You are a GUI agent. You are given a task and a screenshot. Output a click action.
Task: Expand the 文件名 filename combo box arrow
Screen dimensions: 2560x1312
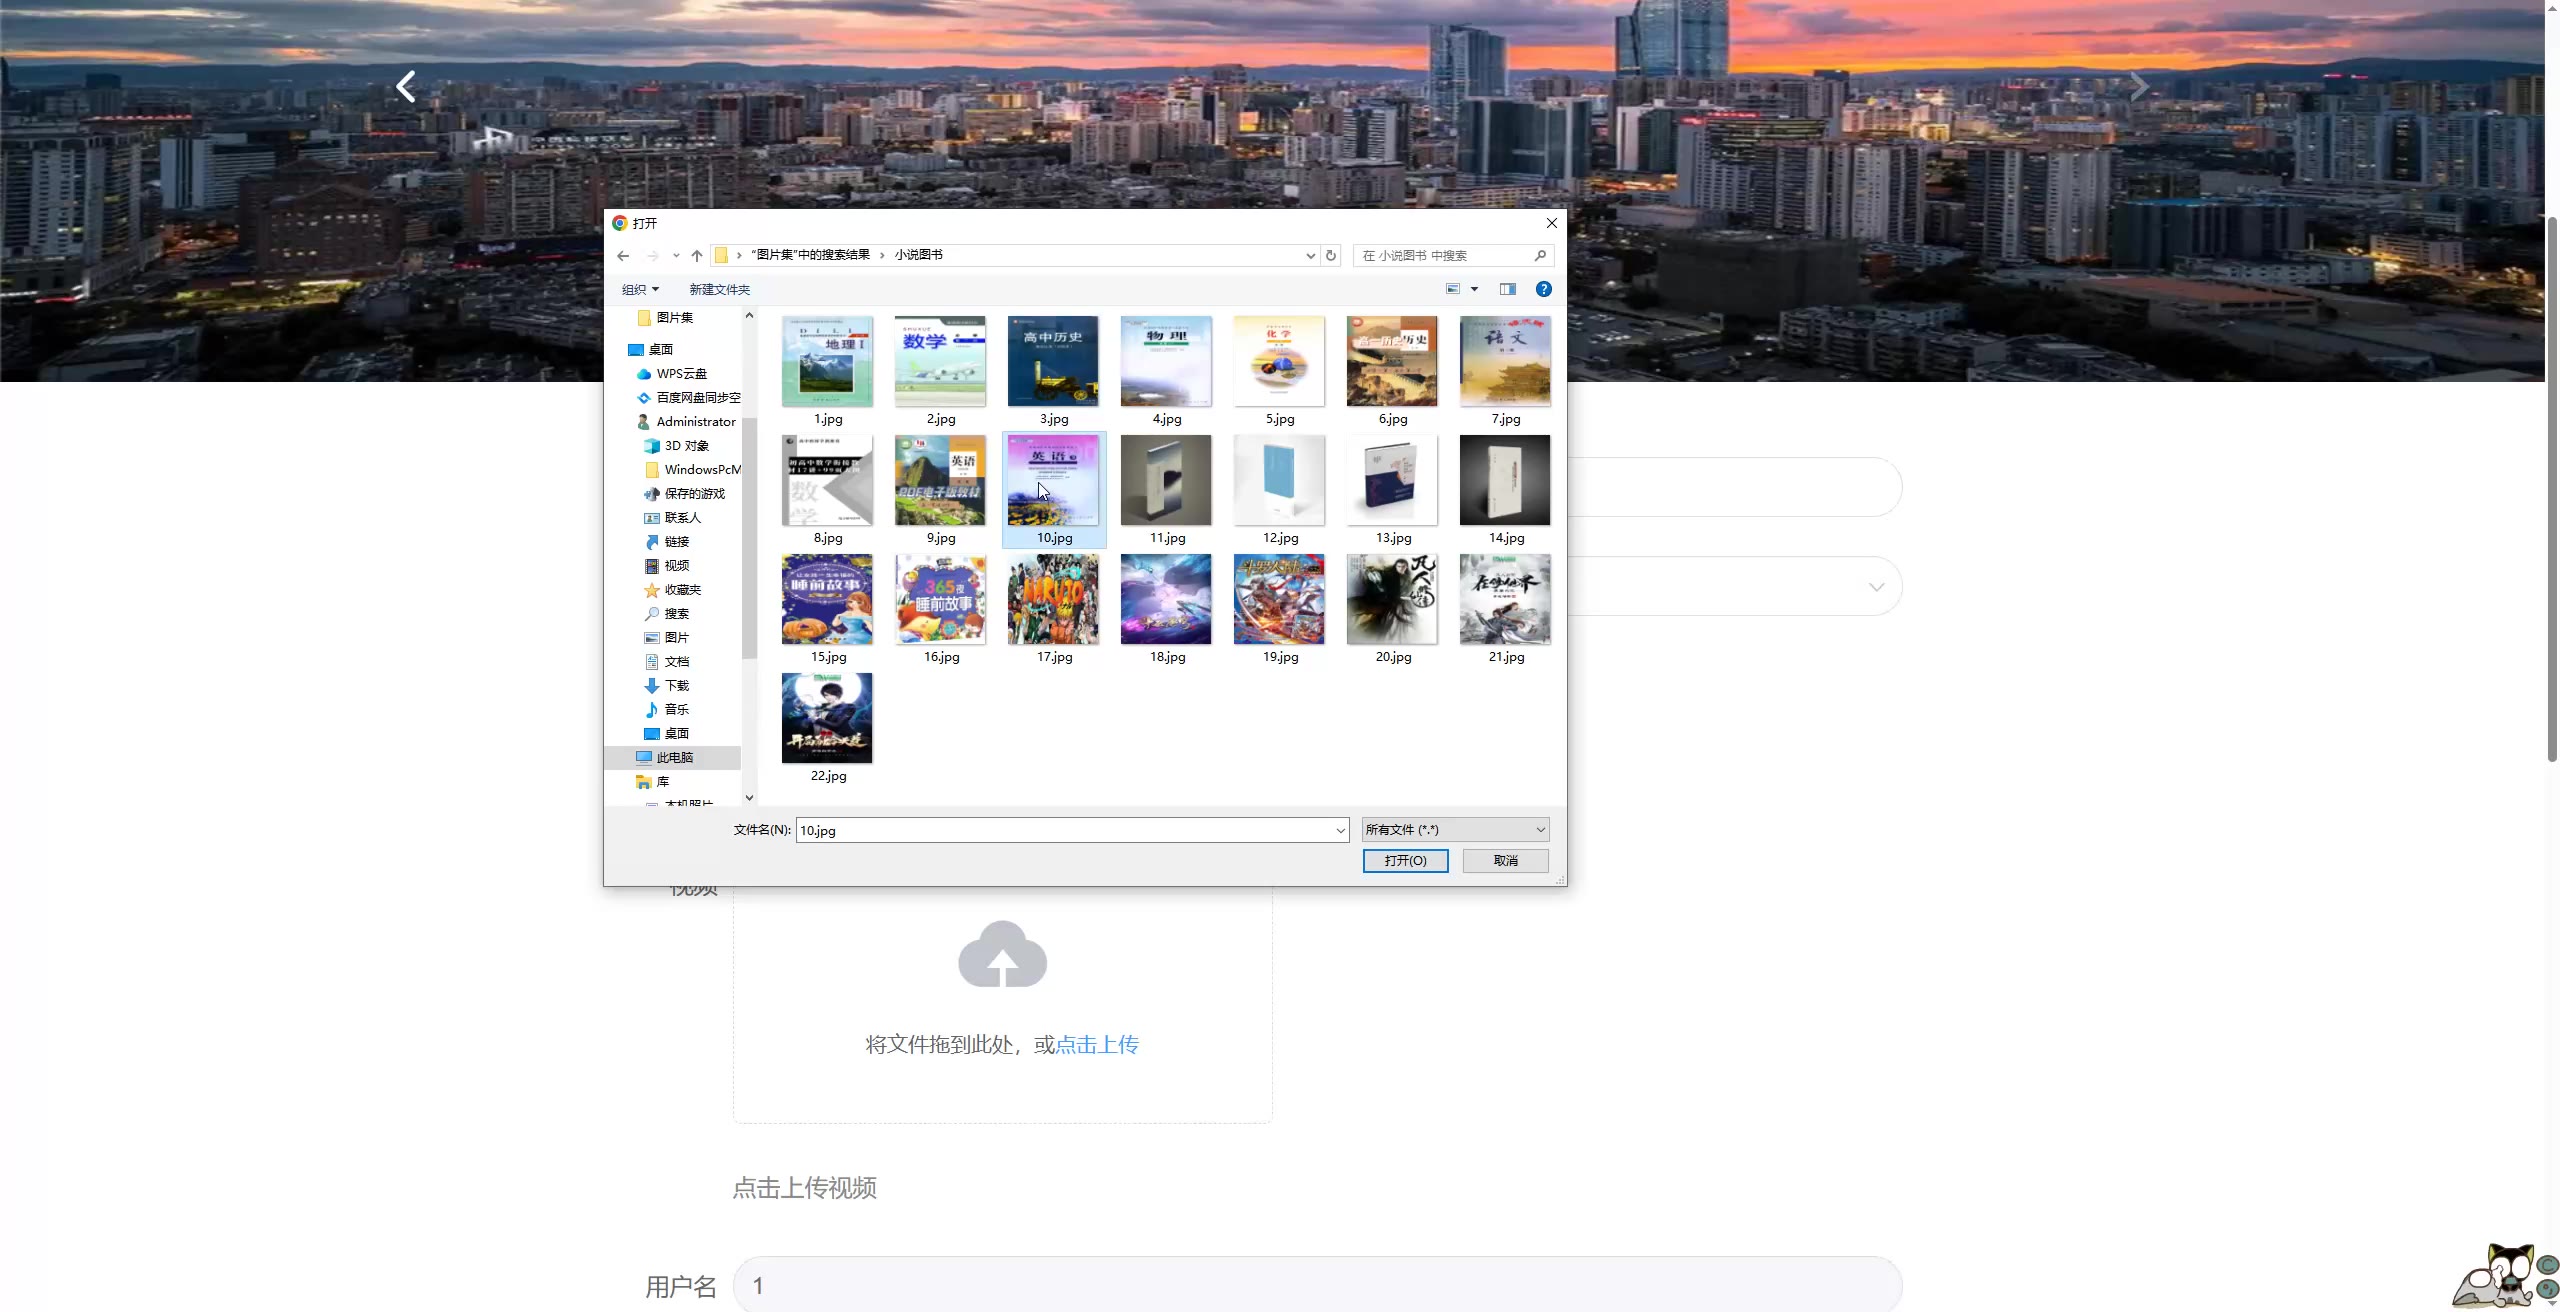click(1340, 830)
